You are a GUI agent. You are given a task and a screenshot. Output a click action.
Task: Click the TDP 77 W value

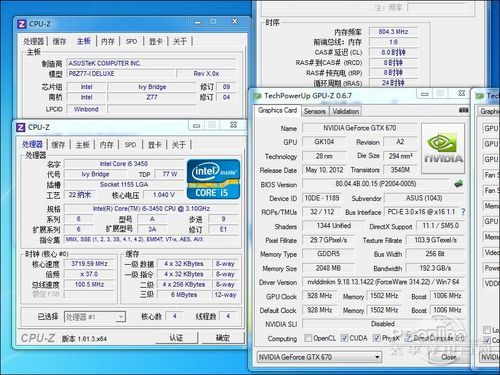(x=169, y=174)
